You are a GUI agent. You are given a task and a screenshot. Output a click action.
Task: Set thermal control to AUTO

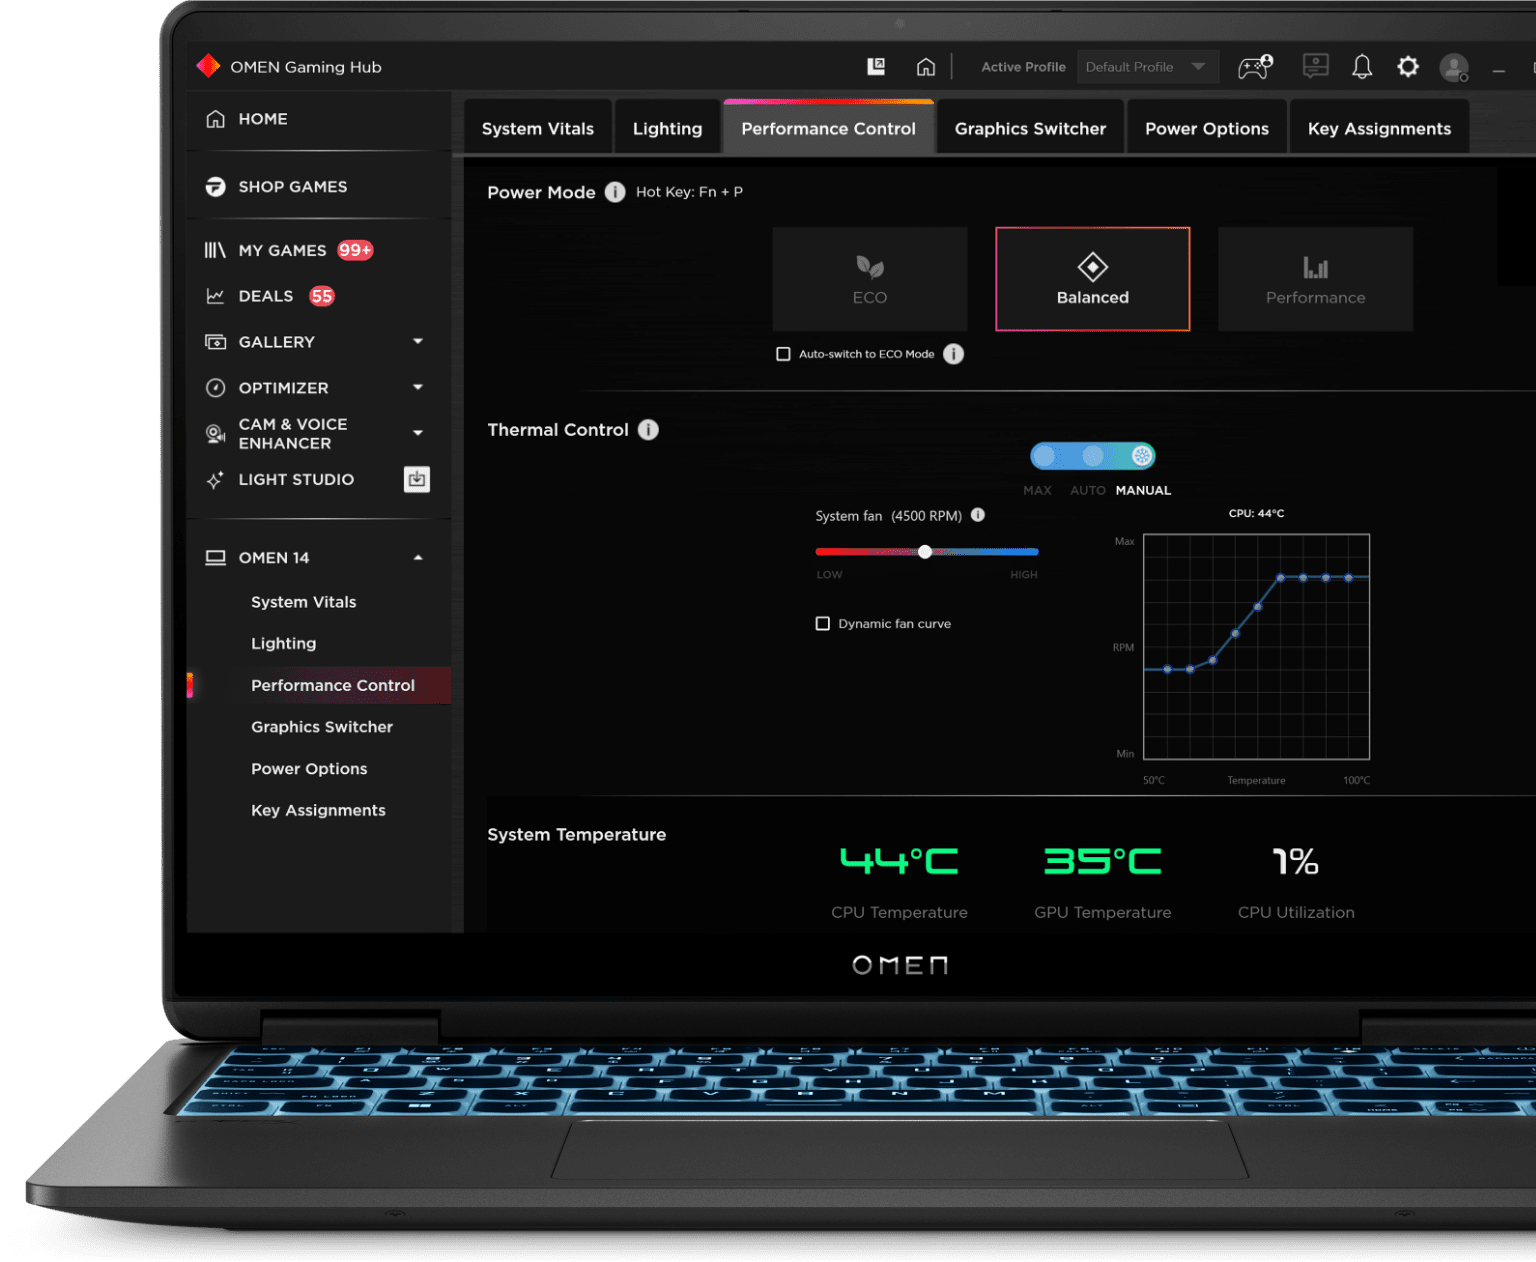tap(1093, 456)
